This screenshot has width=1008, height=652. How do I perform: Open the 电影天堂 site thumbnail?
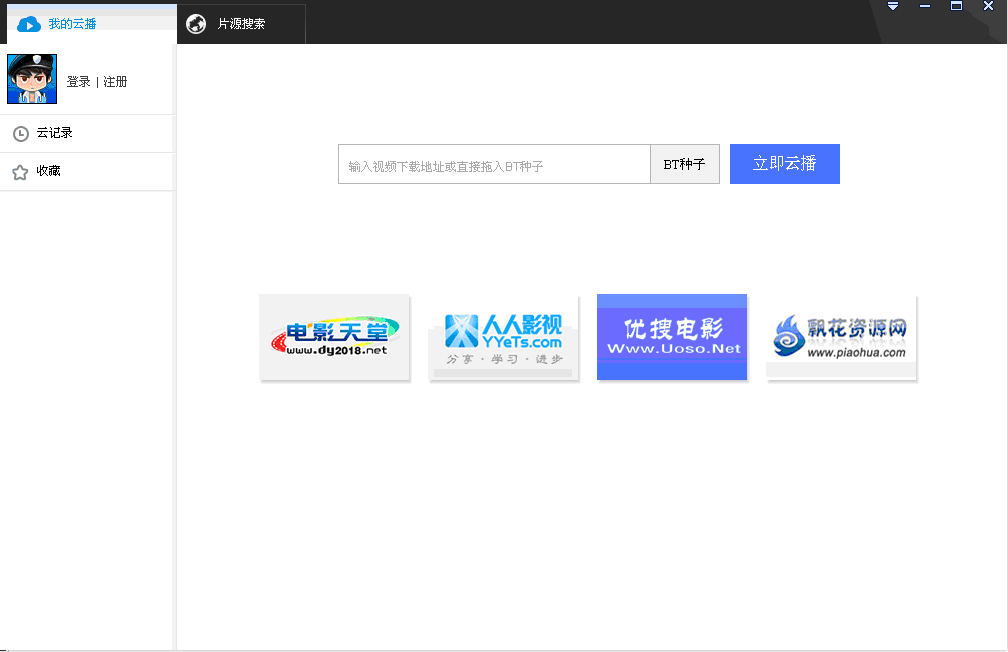point(334,337)
